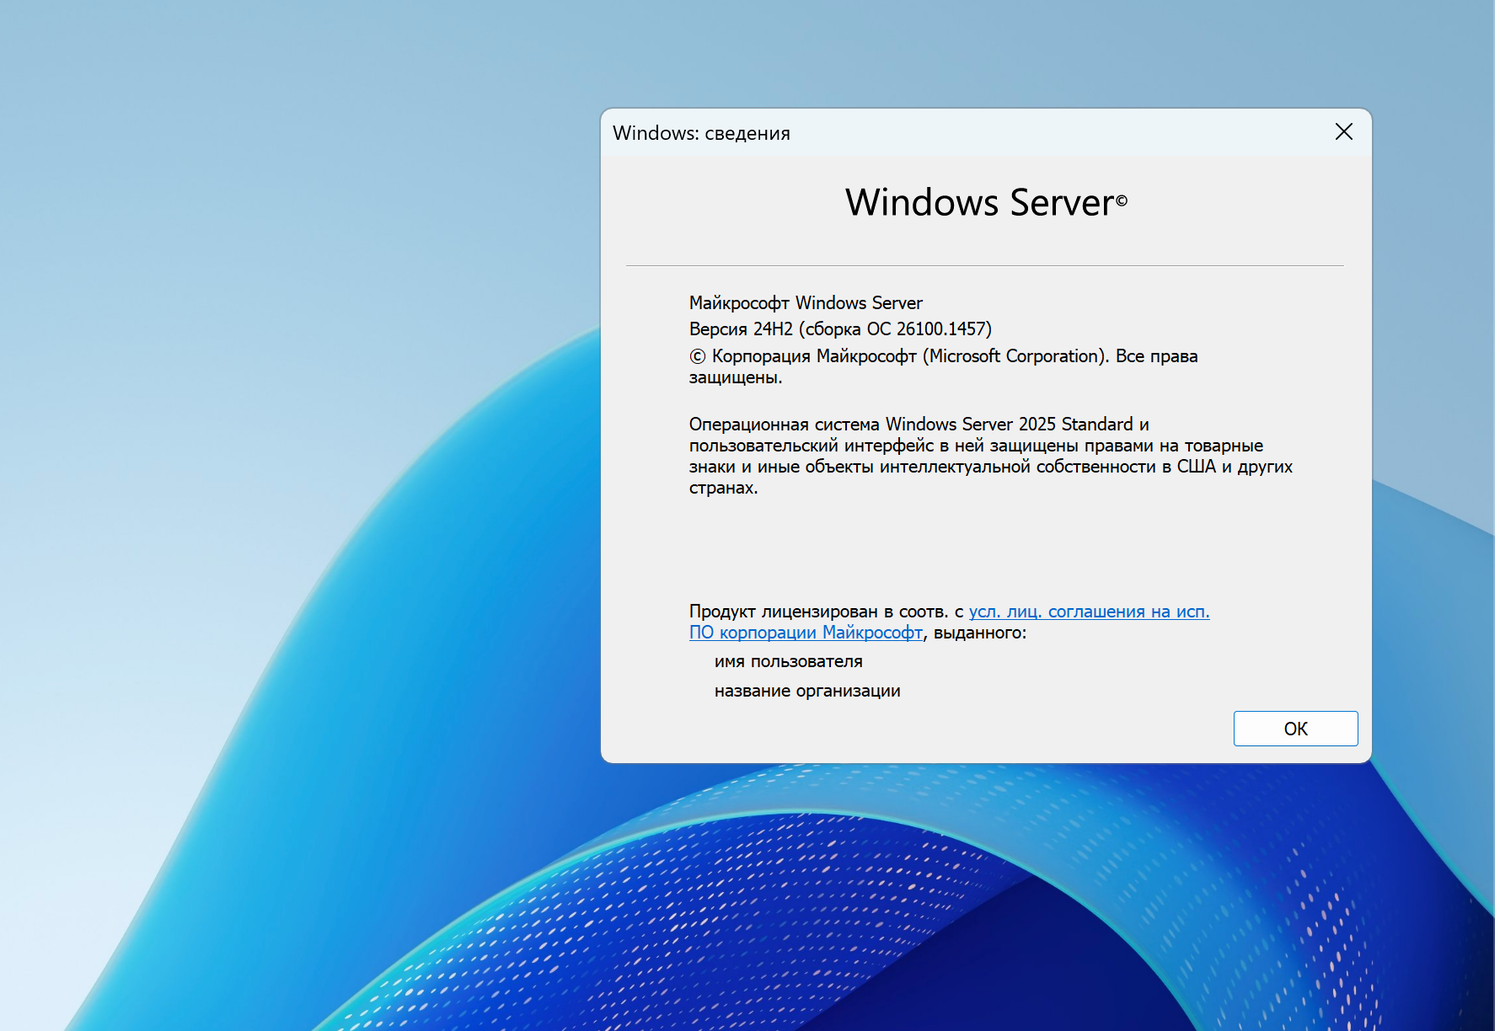Click the имя пользователя username field text
This screenshot has width=1500, height=1031.
tap(788, 661)
